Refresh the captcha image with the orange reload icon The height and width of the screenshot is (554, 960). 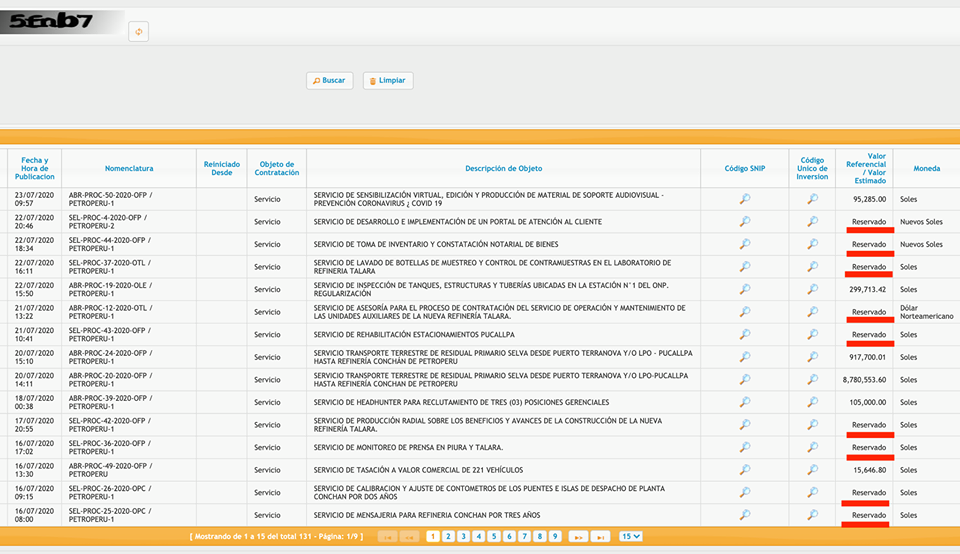point(138,32)
